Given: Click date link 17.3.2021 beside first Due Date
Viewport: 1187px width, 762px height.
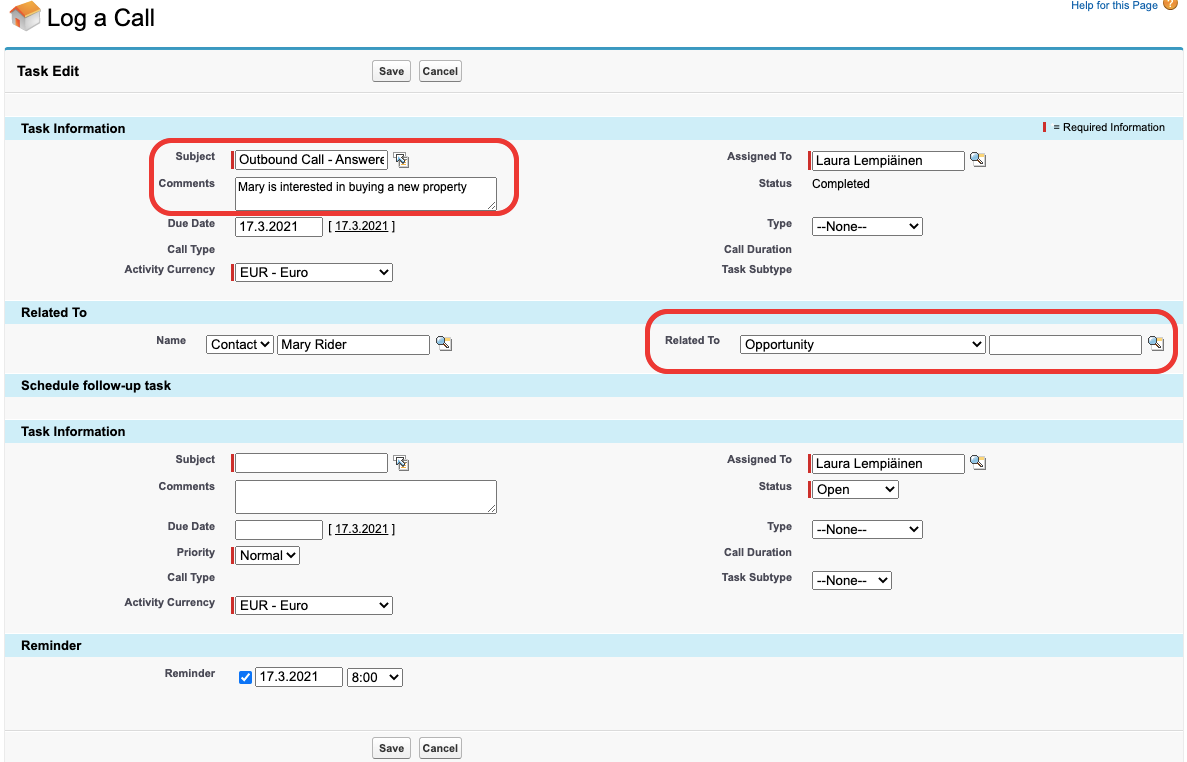Looking at the screenshot, I should click(x=361, y=226).
